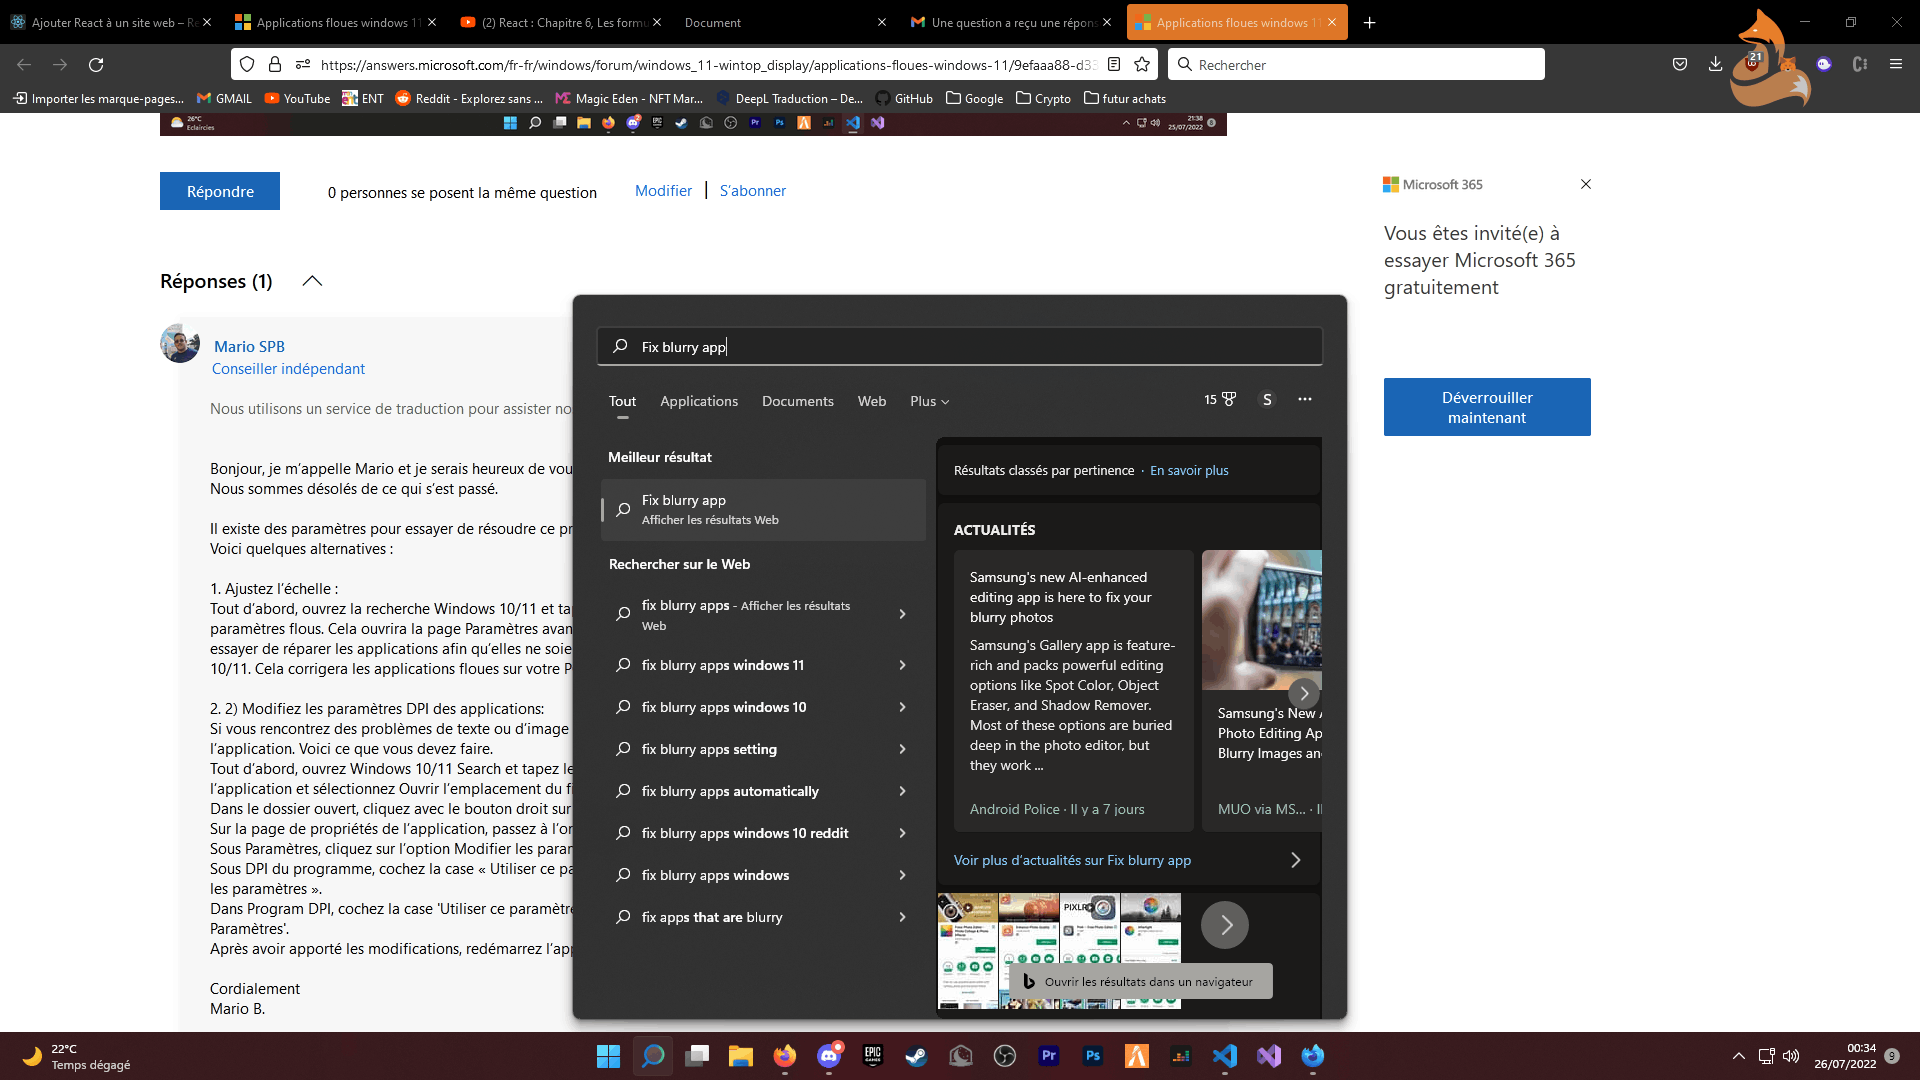The image size is (1920, 1080).
Task: Expand the Plus filter dropdown
Action: pos(929,401)
